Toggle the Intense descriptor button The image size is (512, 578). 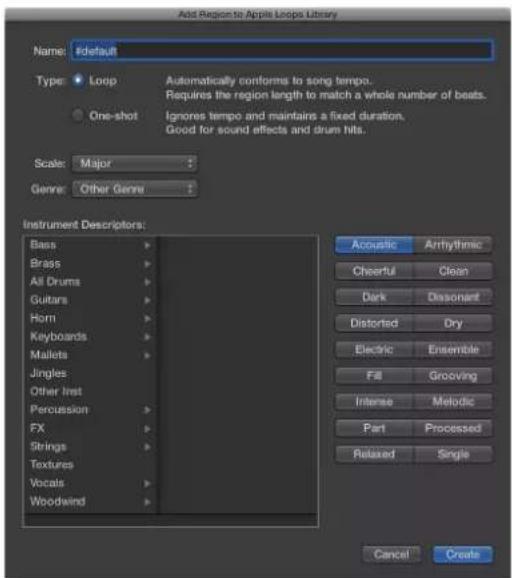[x=374, y=402]
